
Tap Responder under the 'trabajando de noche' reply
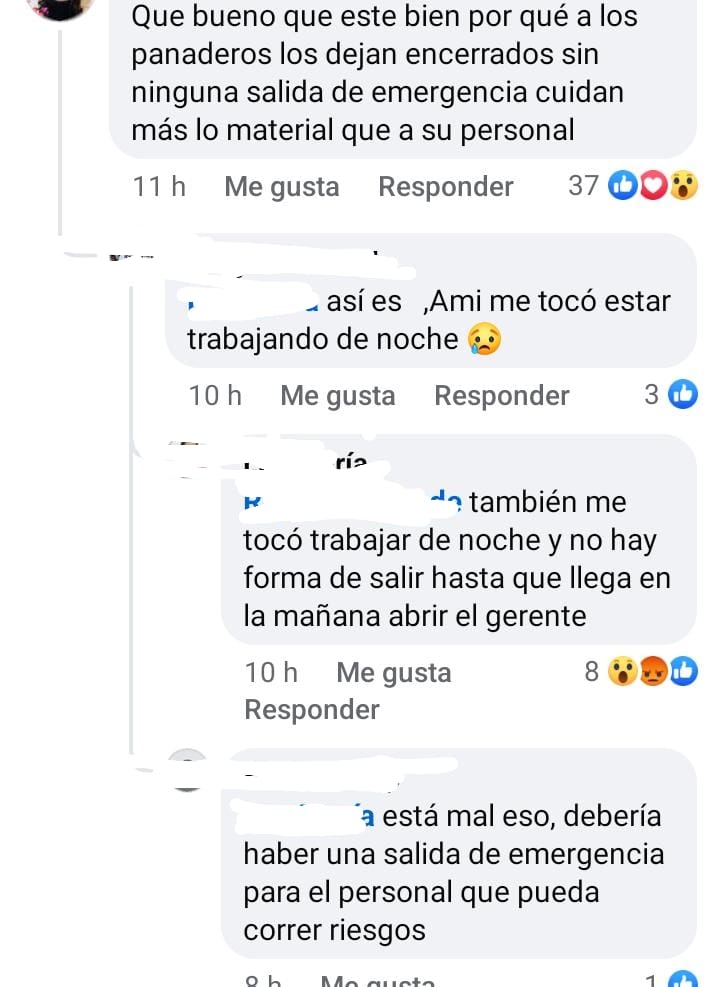click(502, 396)
